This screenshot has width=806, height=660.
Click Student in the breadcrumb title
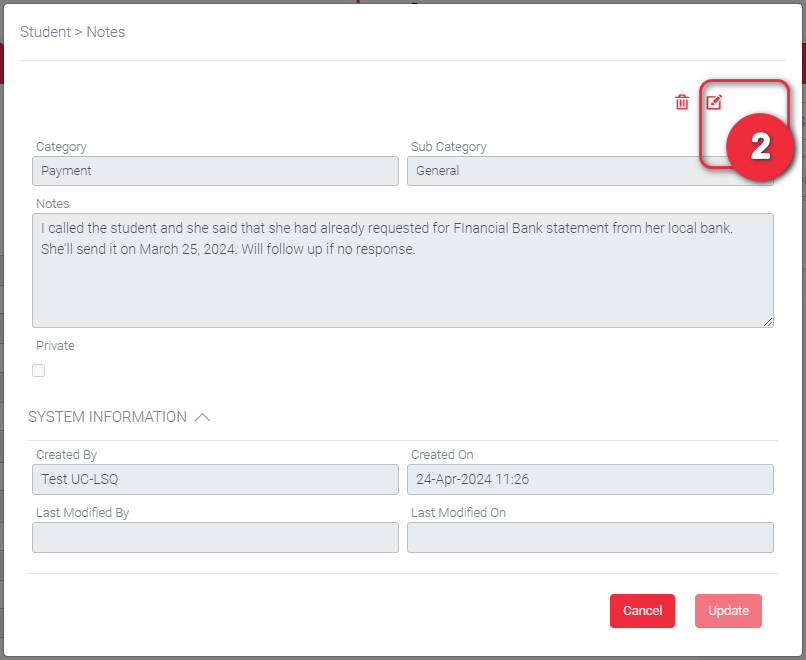[45, 32]
